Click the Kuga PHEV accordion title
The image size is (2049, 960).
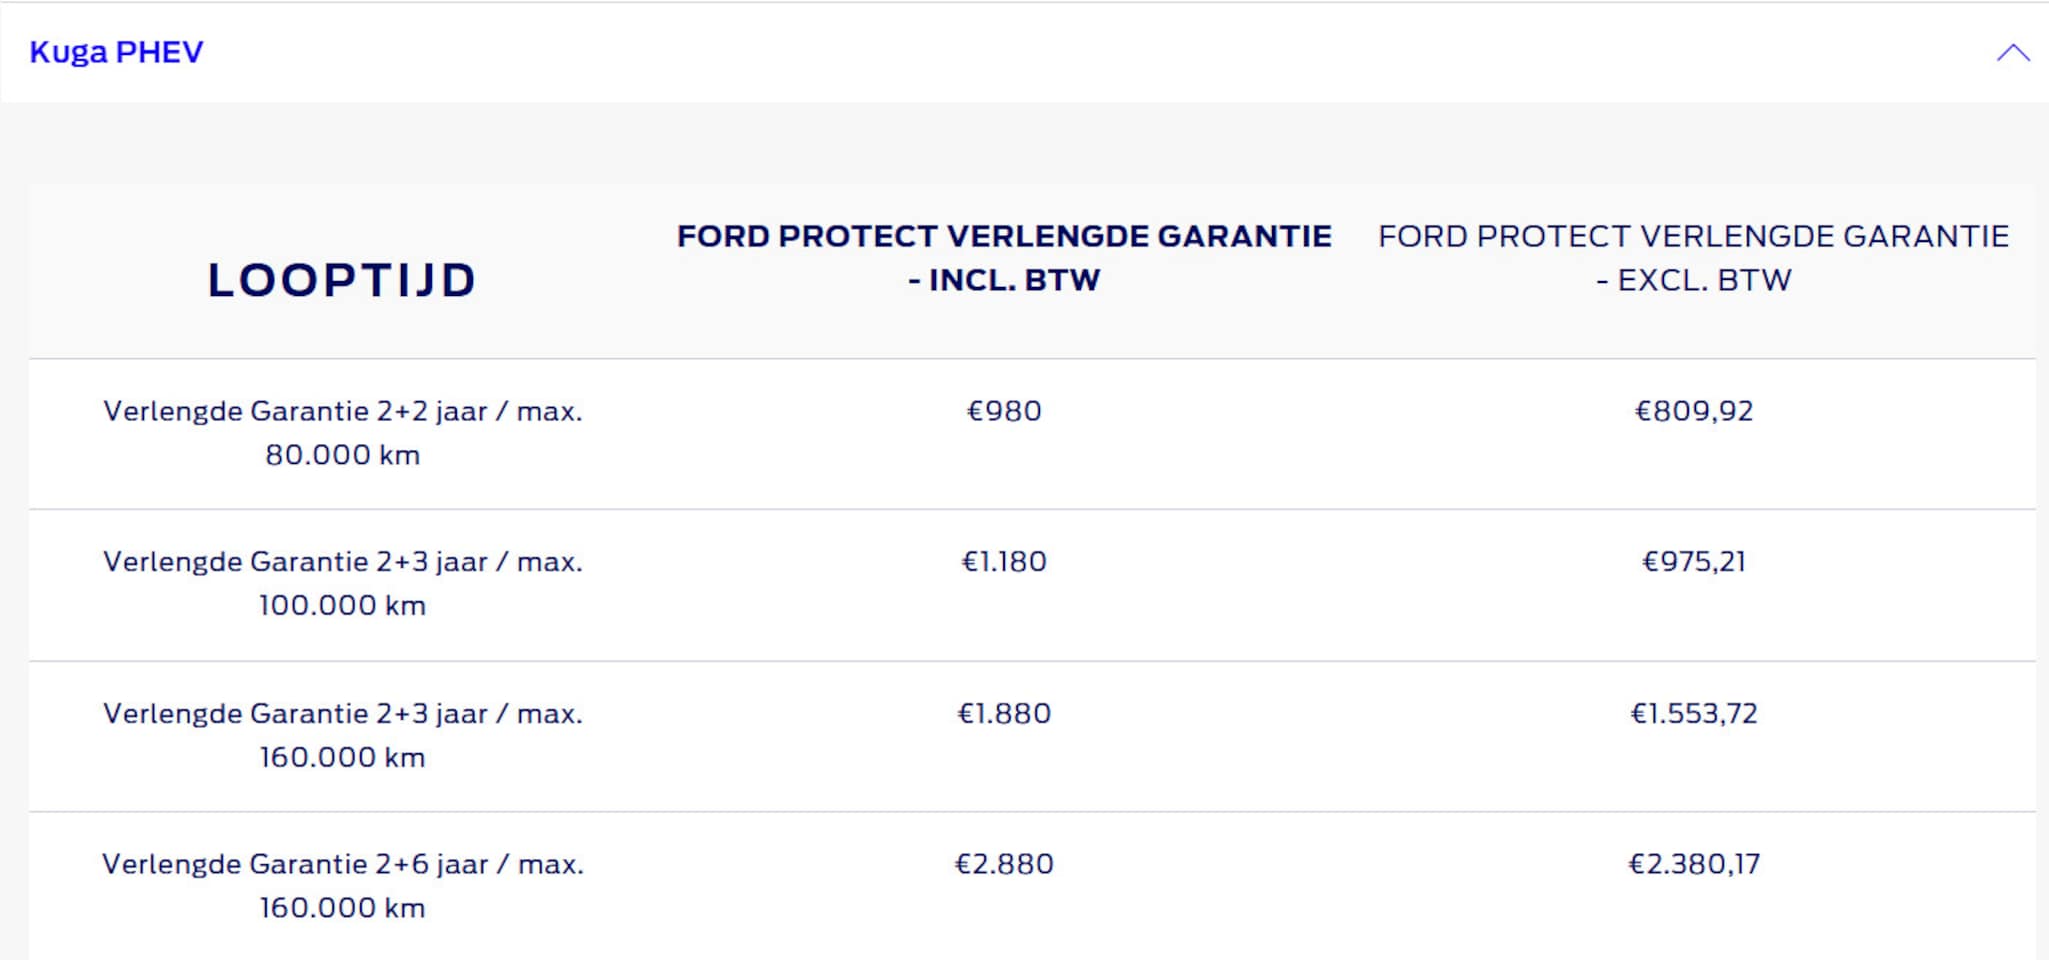116,52
